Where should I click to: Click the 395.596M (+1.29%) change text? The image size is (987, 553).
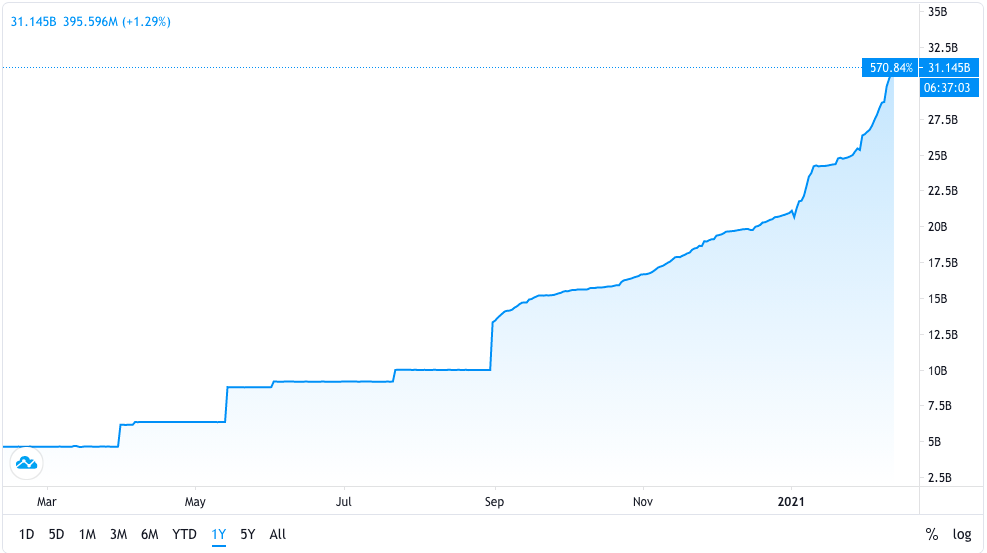coord(117,21)
